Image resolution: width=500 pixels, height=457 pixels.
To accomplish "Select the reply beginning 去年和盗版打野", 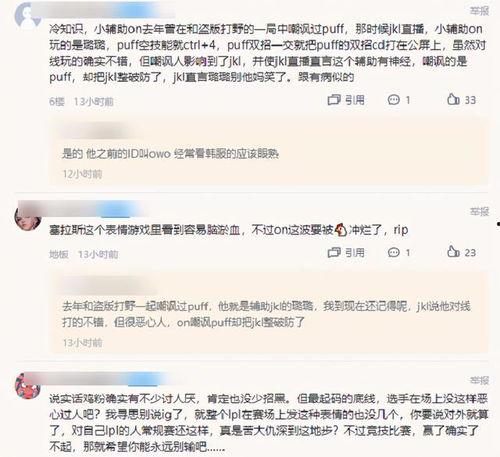I will (x=266, y=314).
